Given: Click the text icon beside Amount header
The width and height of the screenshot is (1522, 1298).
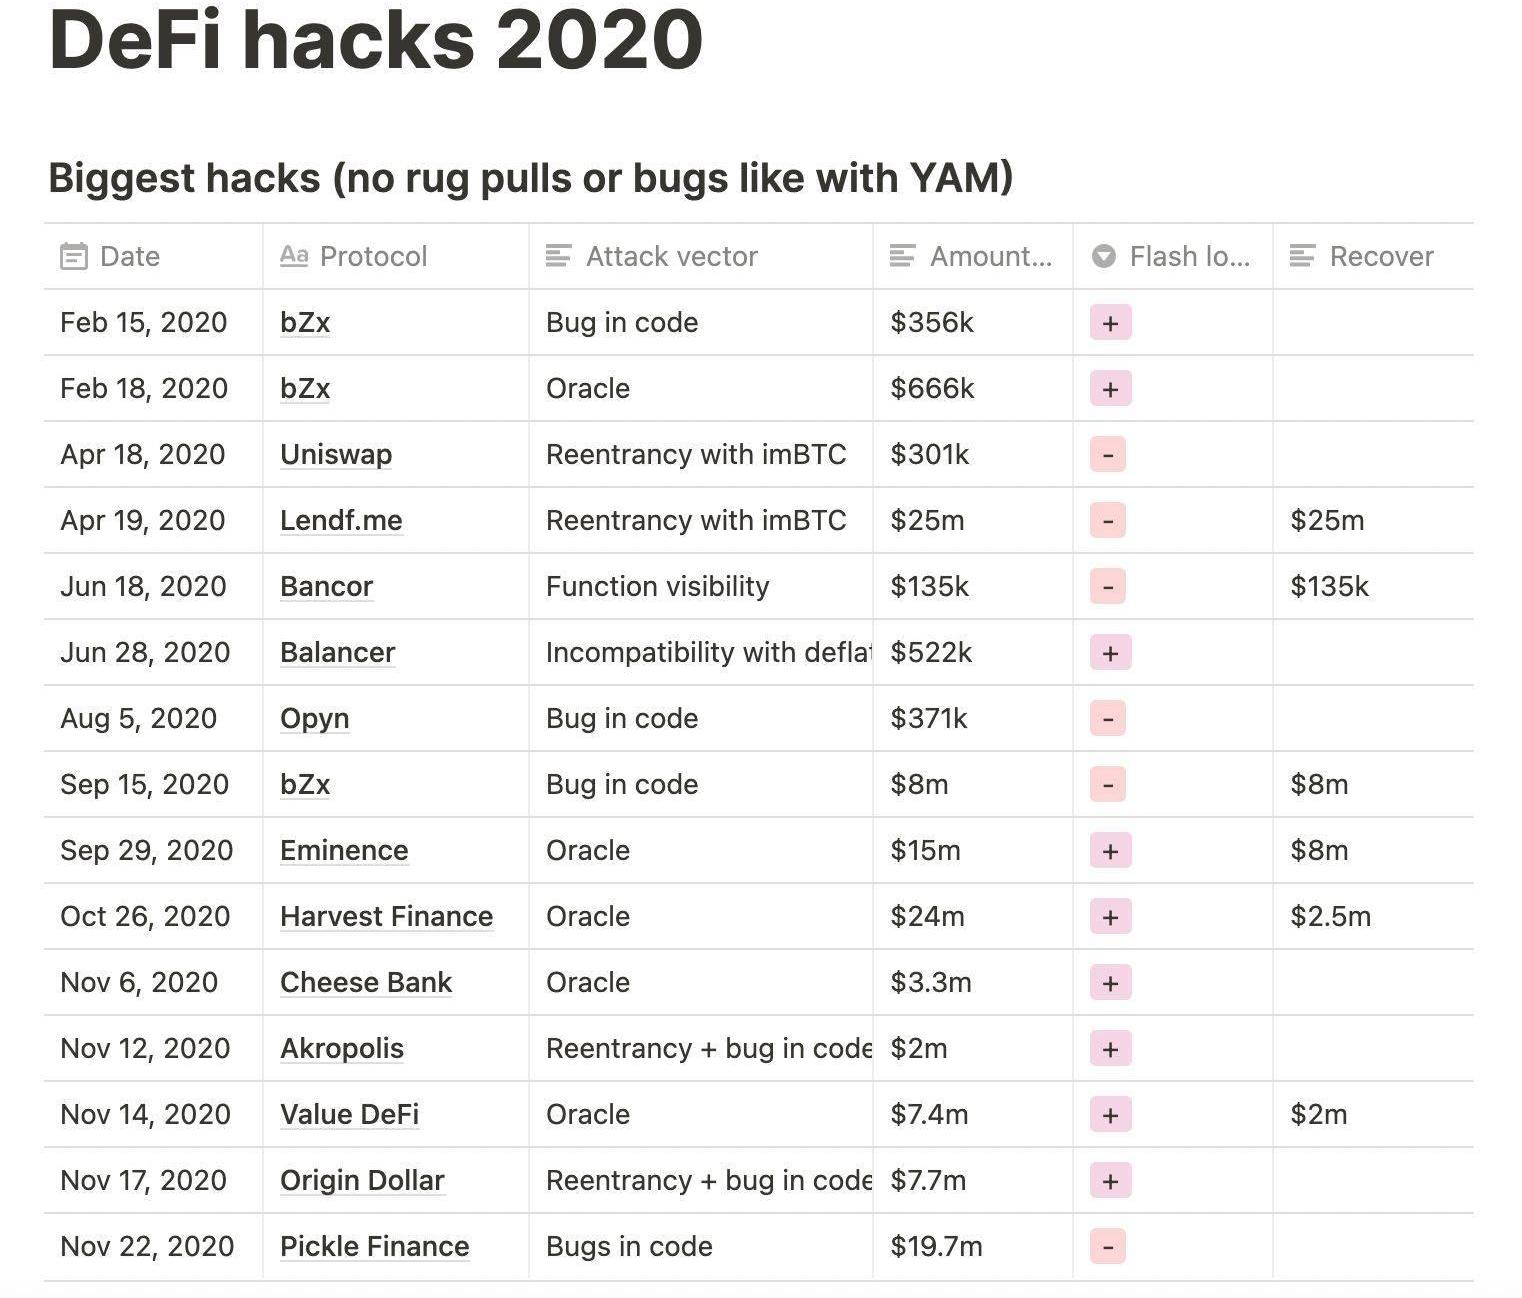Looking at the screenshot, I should click(902, 257).
